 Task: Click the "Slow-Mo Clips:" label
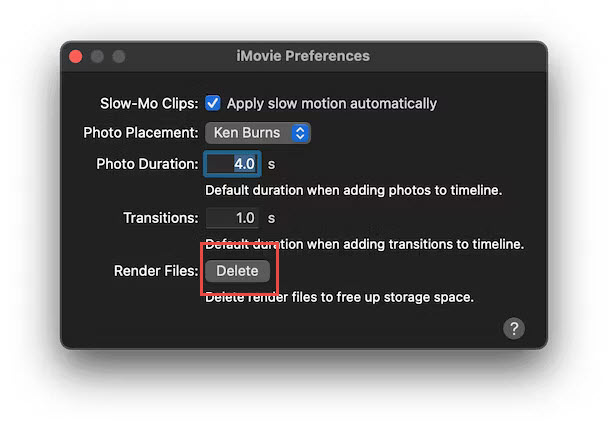coord(148,103)
